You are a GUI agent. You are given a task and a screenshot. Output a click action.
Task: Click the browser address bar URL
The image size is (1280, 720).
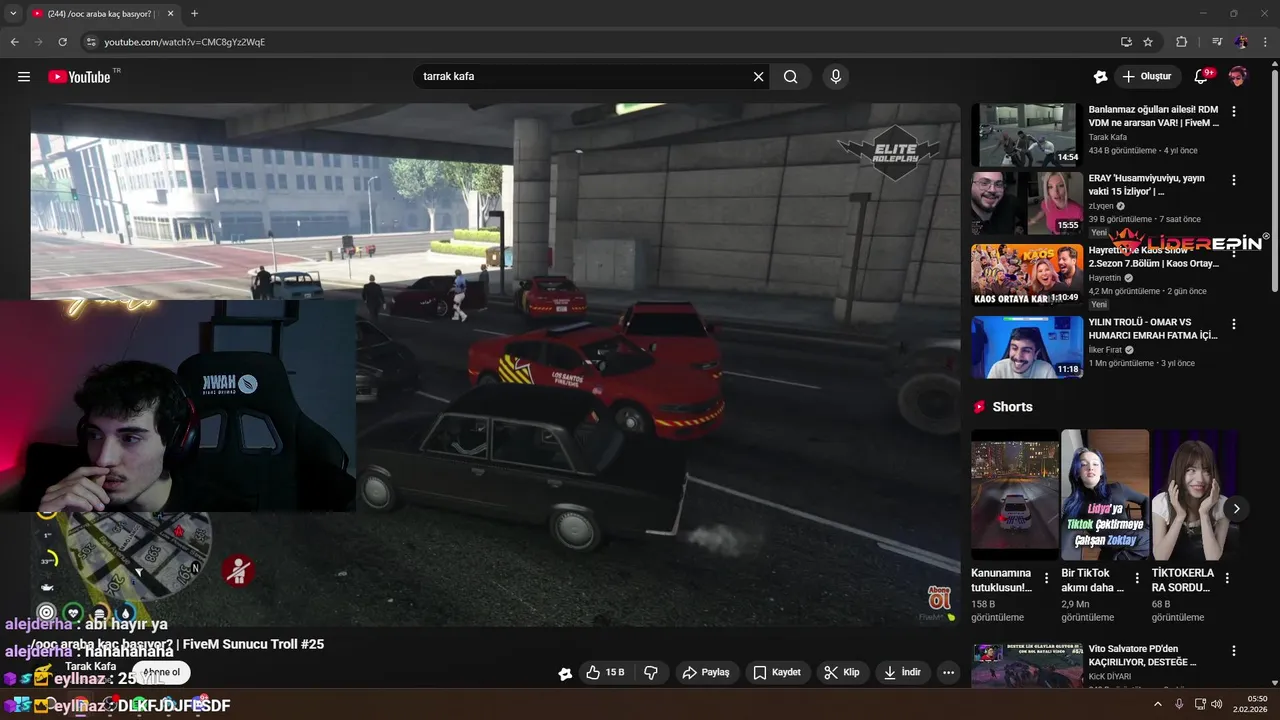pyautogui.click(x=185, y=42)
